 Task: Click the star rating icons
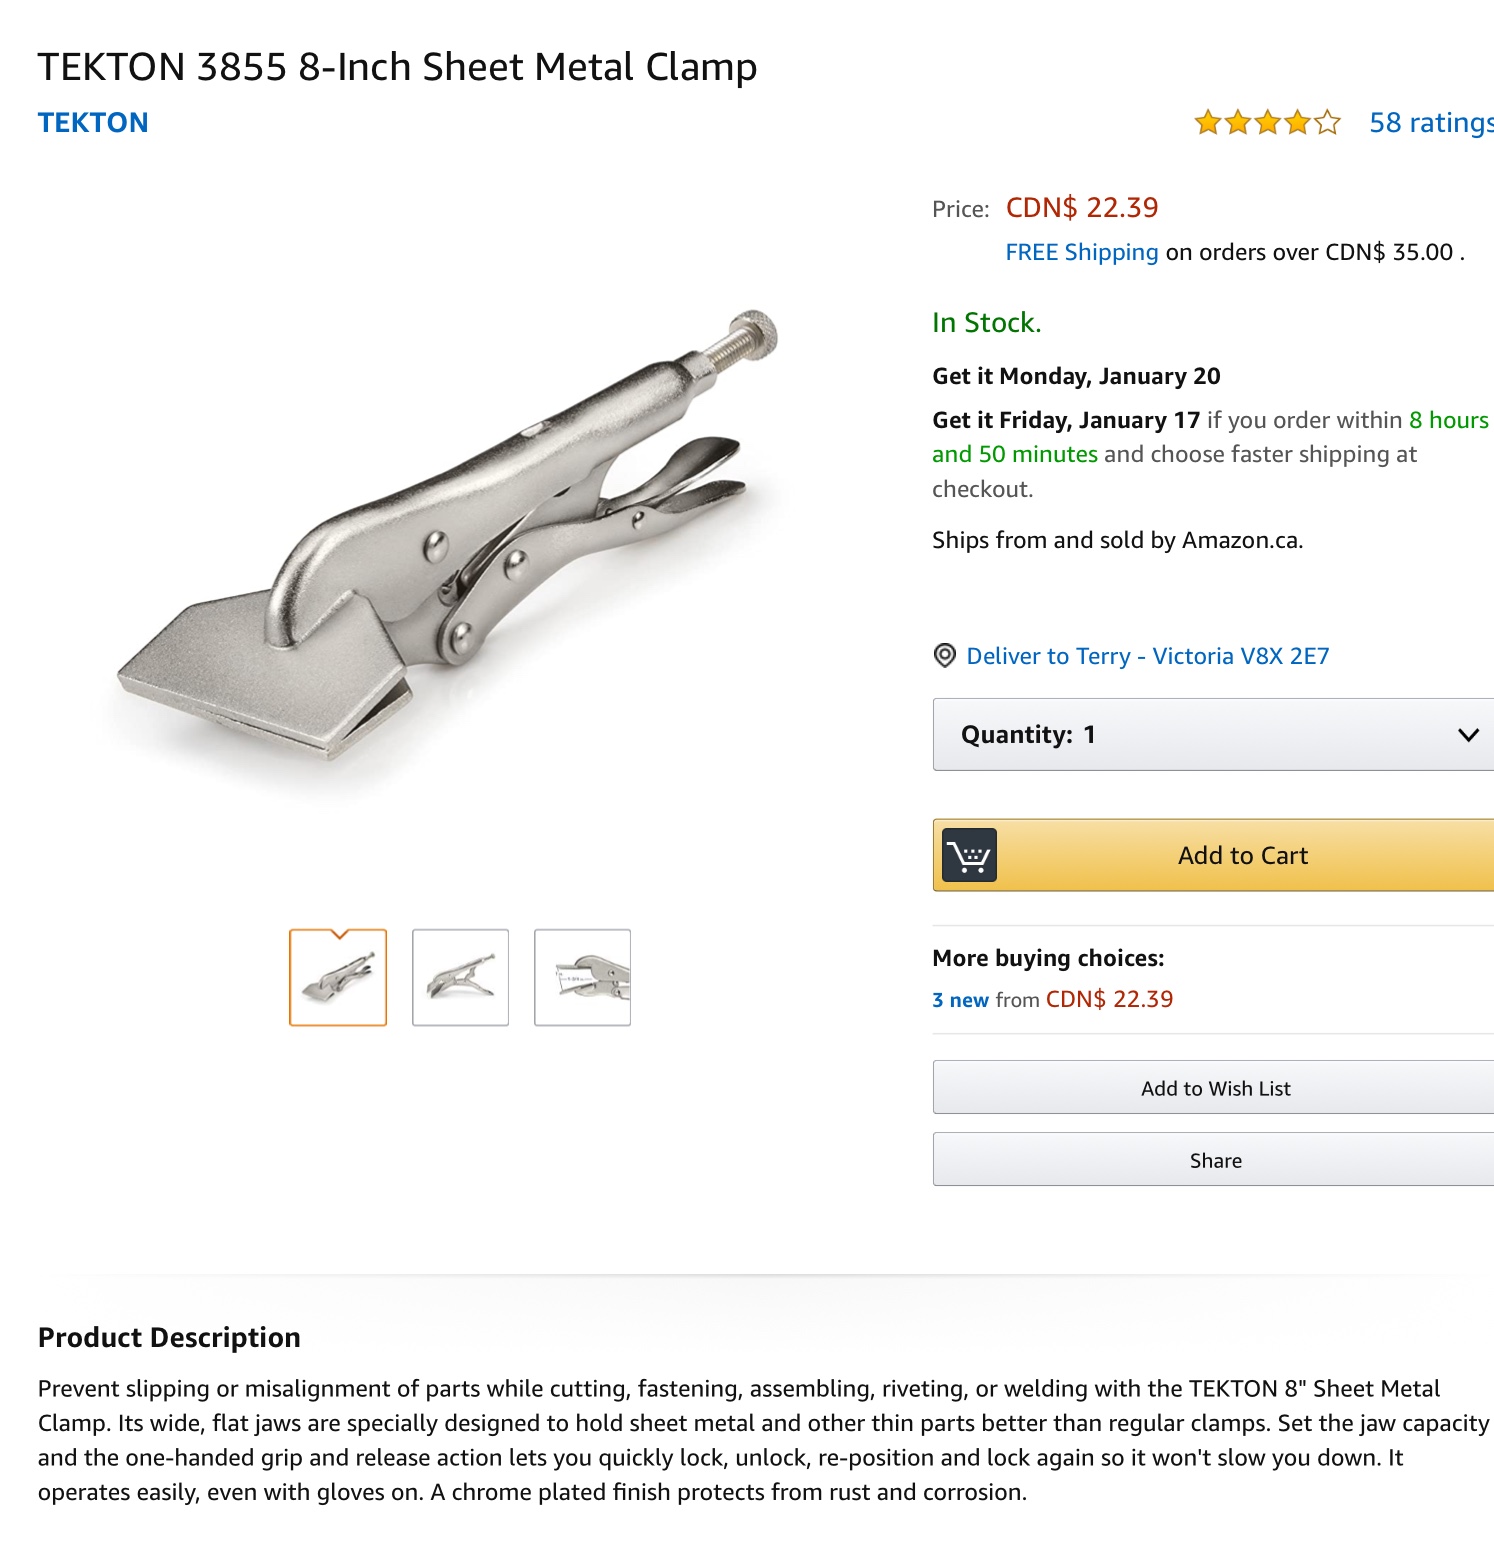[1266, 123]
